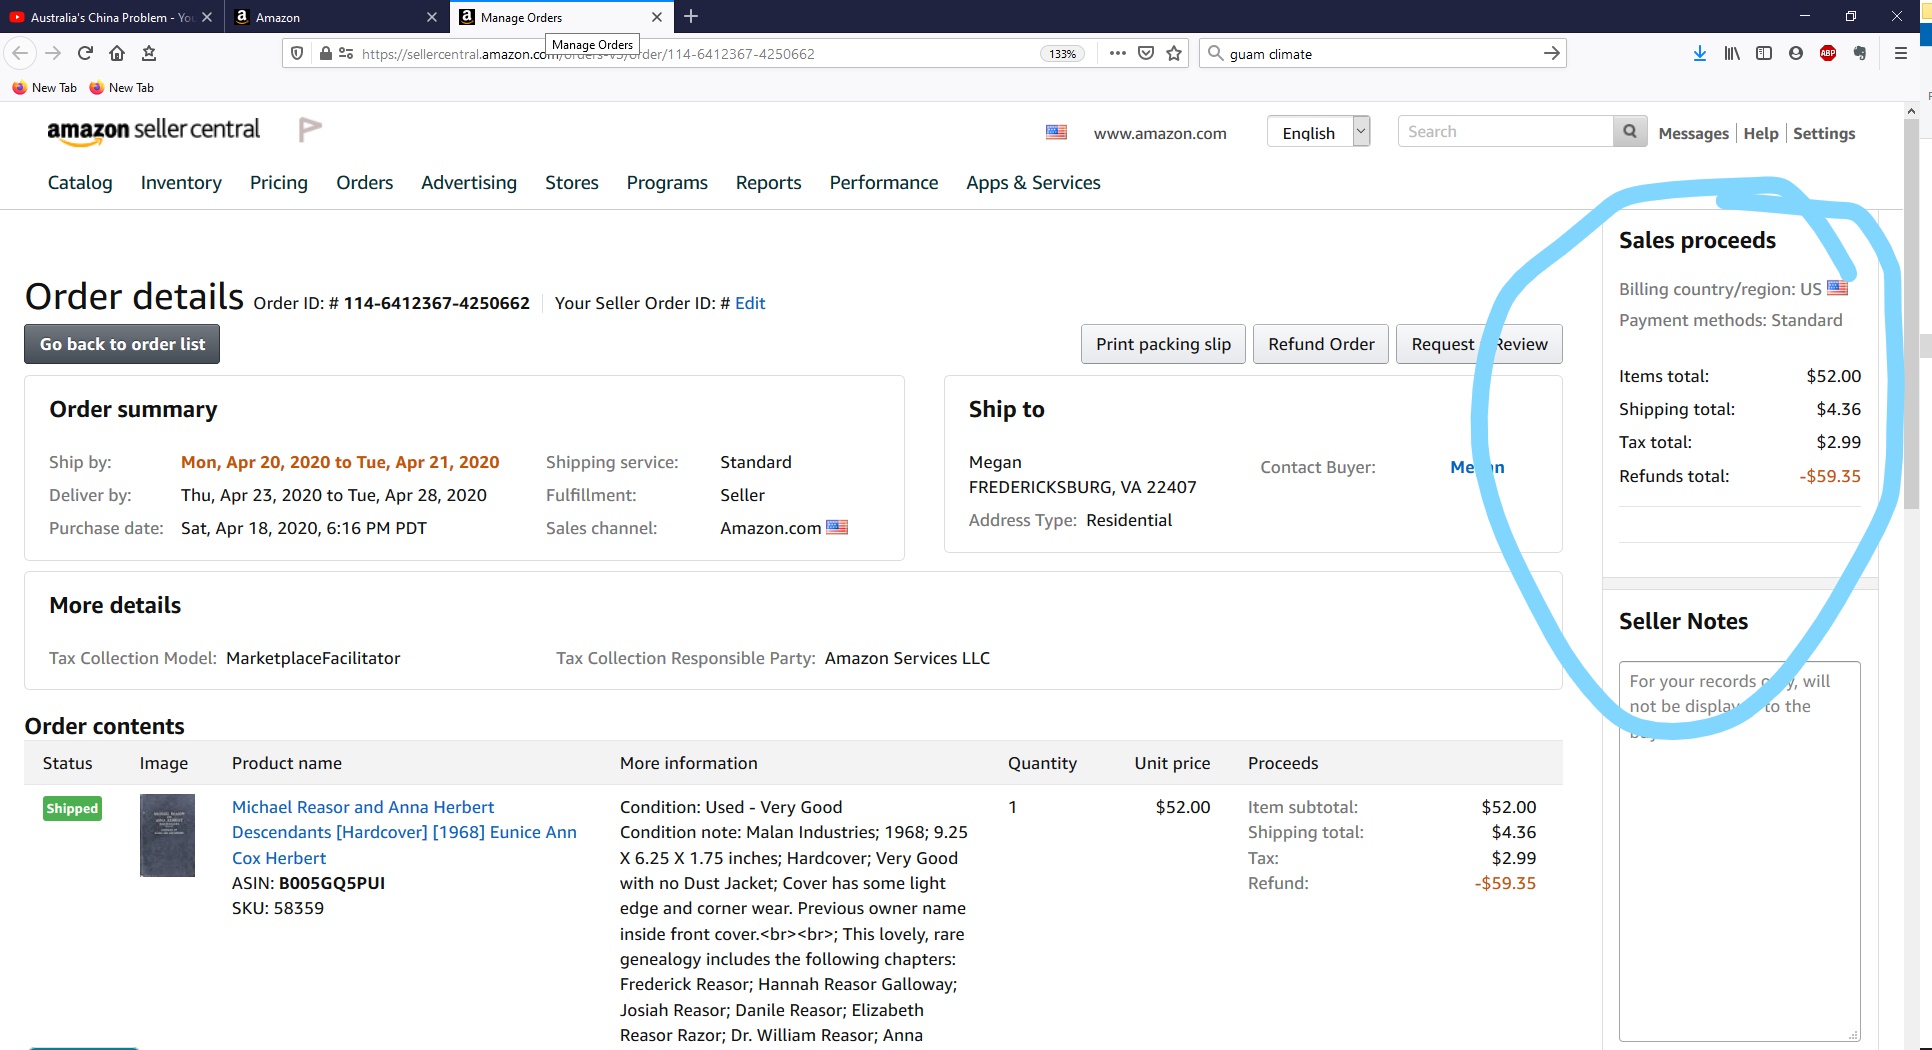This screenshot has width=1932, height=1050.
Task: Close the Manage Orders tab
Action: (x=656, y=17)
